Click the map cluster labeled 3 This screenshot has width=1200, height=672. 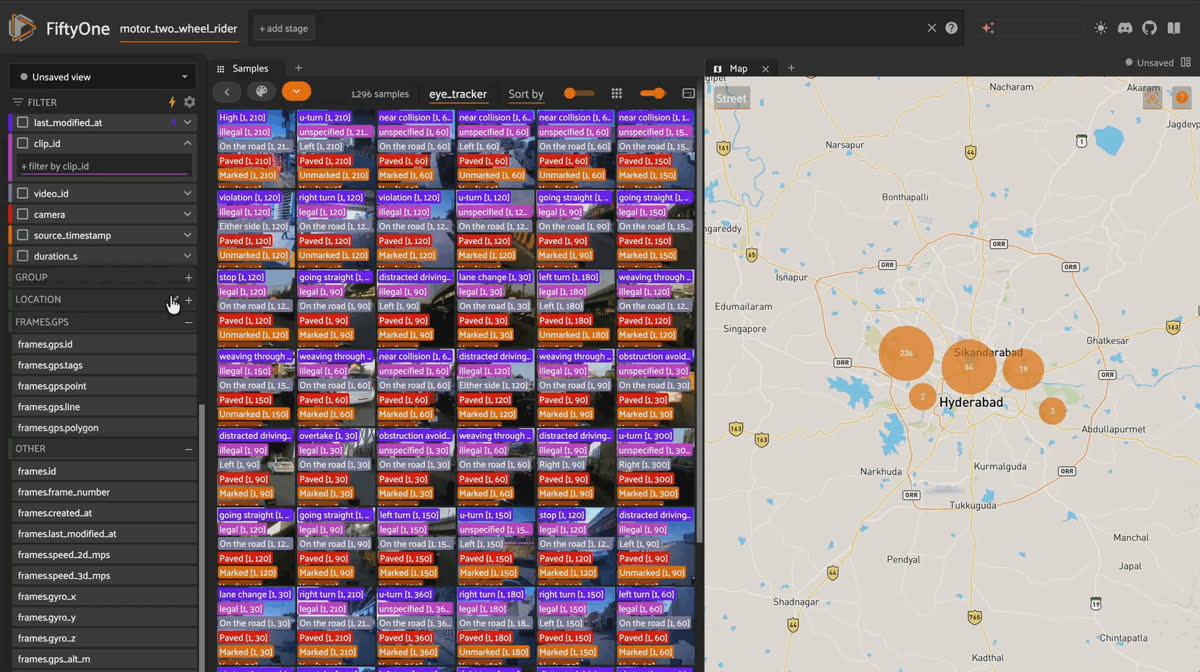[1052, 411]
